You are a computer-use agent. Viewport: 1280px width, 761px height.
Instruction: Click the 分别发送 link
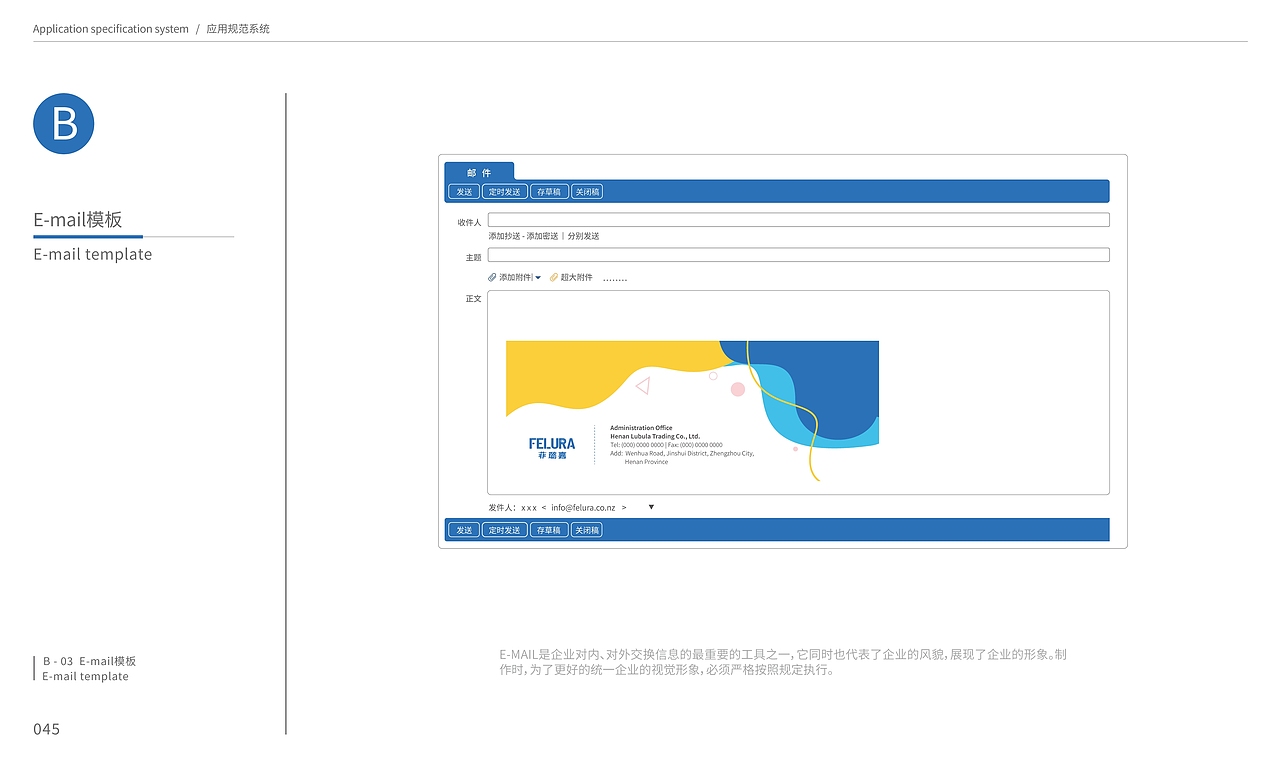[584, 236]
